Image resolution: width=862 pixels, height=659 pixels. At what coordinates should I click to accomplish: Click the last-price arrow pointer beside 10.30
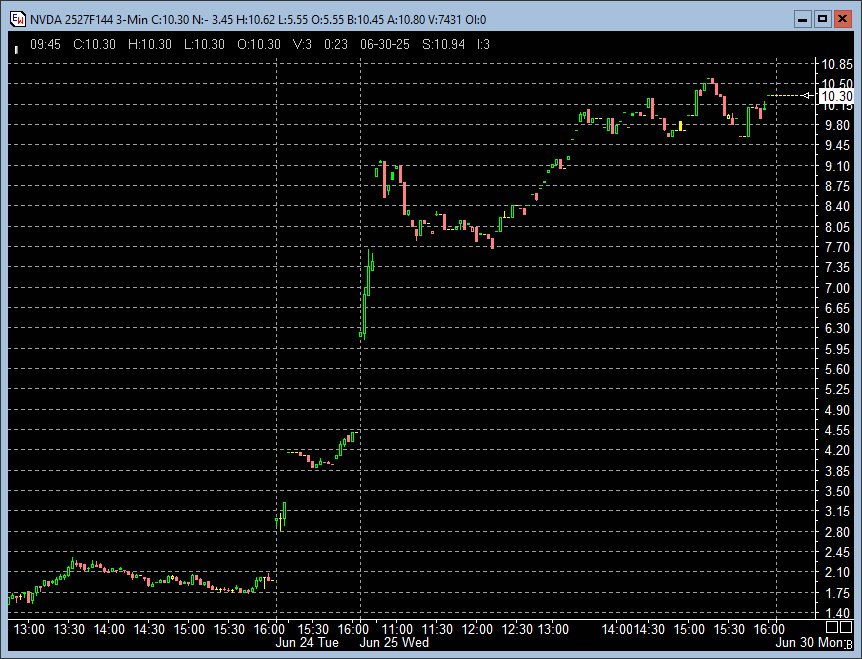806,96
